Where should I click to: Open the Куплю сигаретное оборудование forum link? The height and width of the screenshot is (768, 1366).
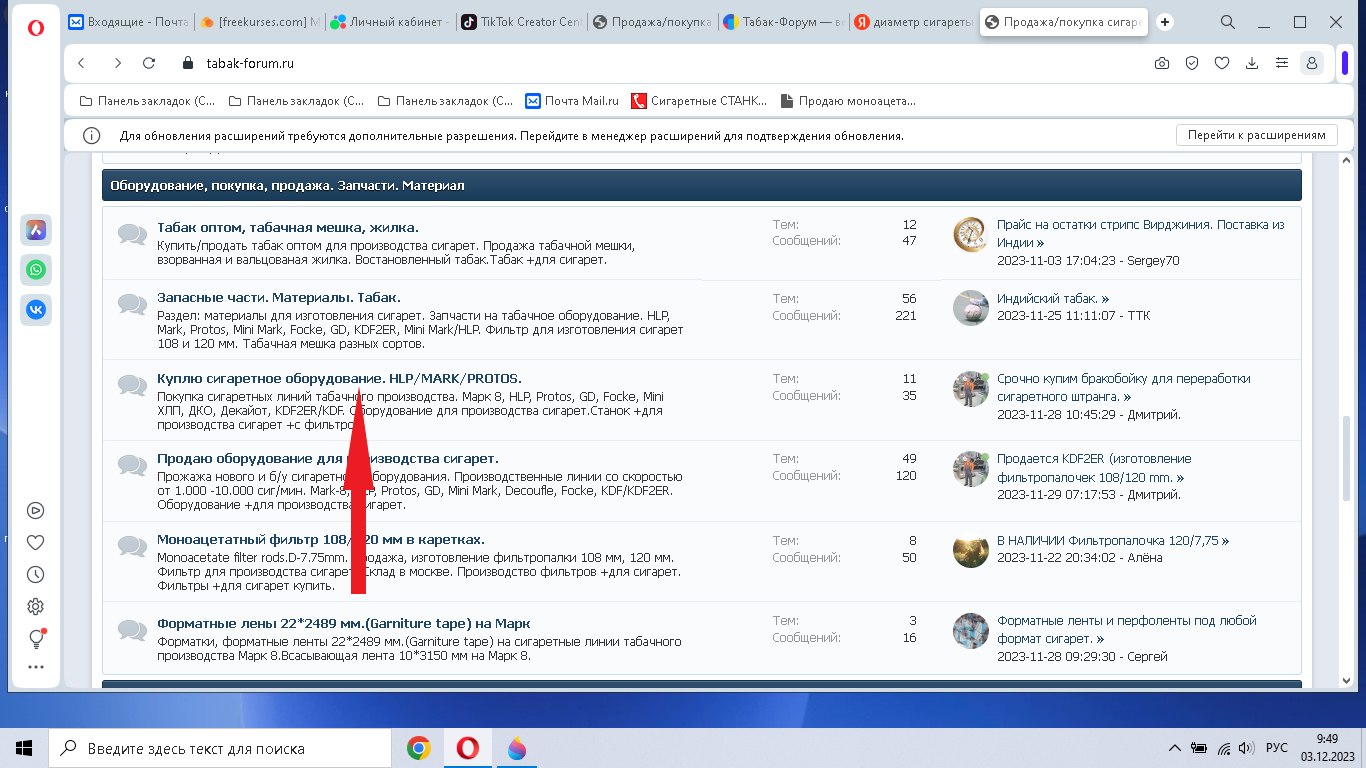click(339, 378)
